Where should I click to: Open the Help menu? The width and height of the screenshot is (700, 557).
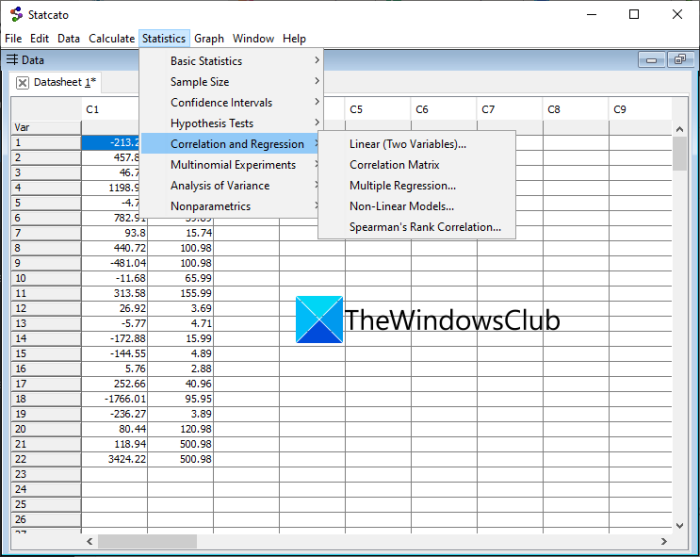[294, 39]
